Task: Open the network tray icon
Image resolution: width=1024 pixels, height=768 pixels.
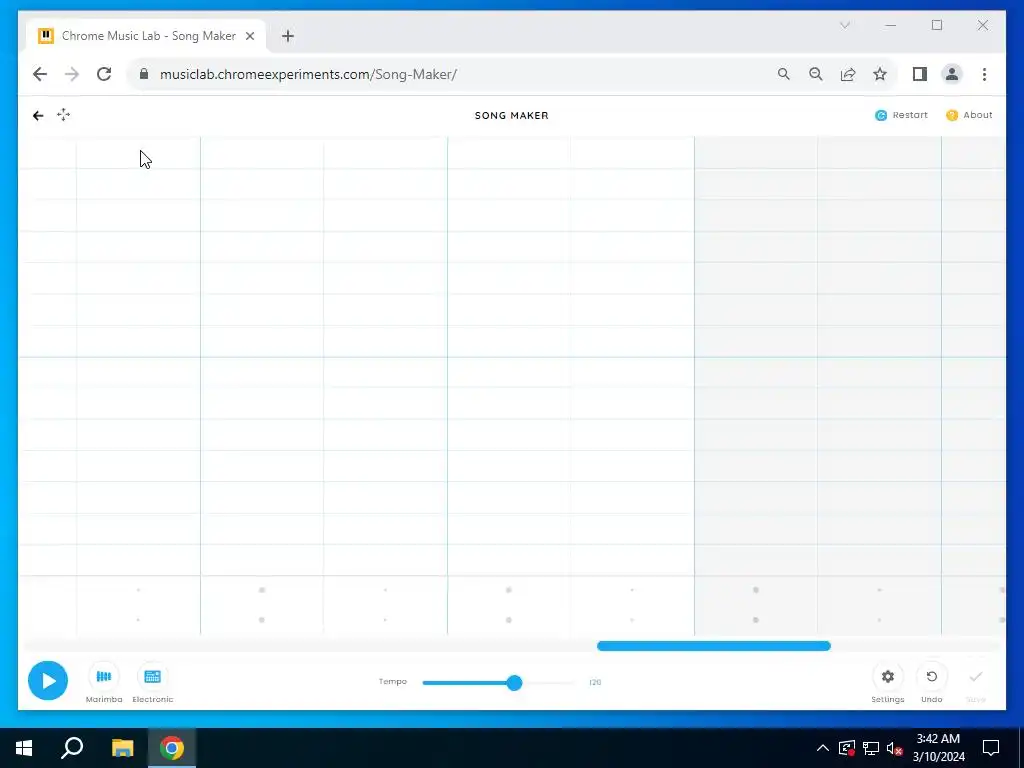Action: coord(871,748)
